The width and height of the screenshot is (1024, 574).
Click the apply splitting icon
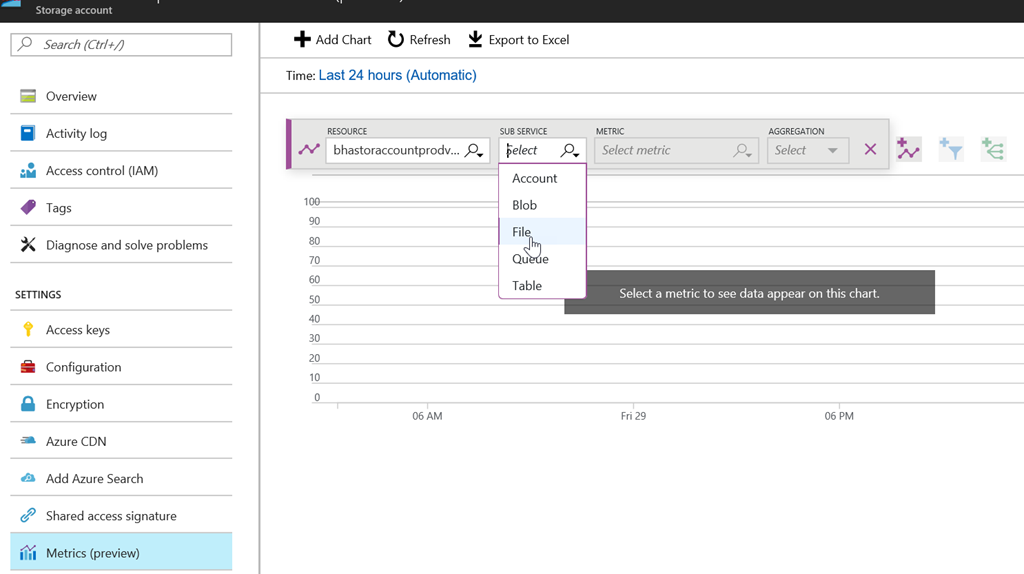click(992, 150)
